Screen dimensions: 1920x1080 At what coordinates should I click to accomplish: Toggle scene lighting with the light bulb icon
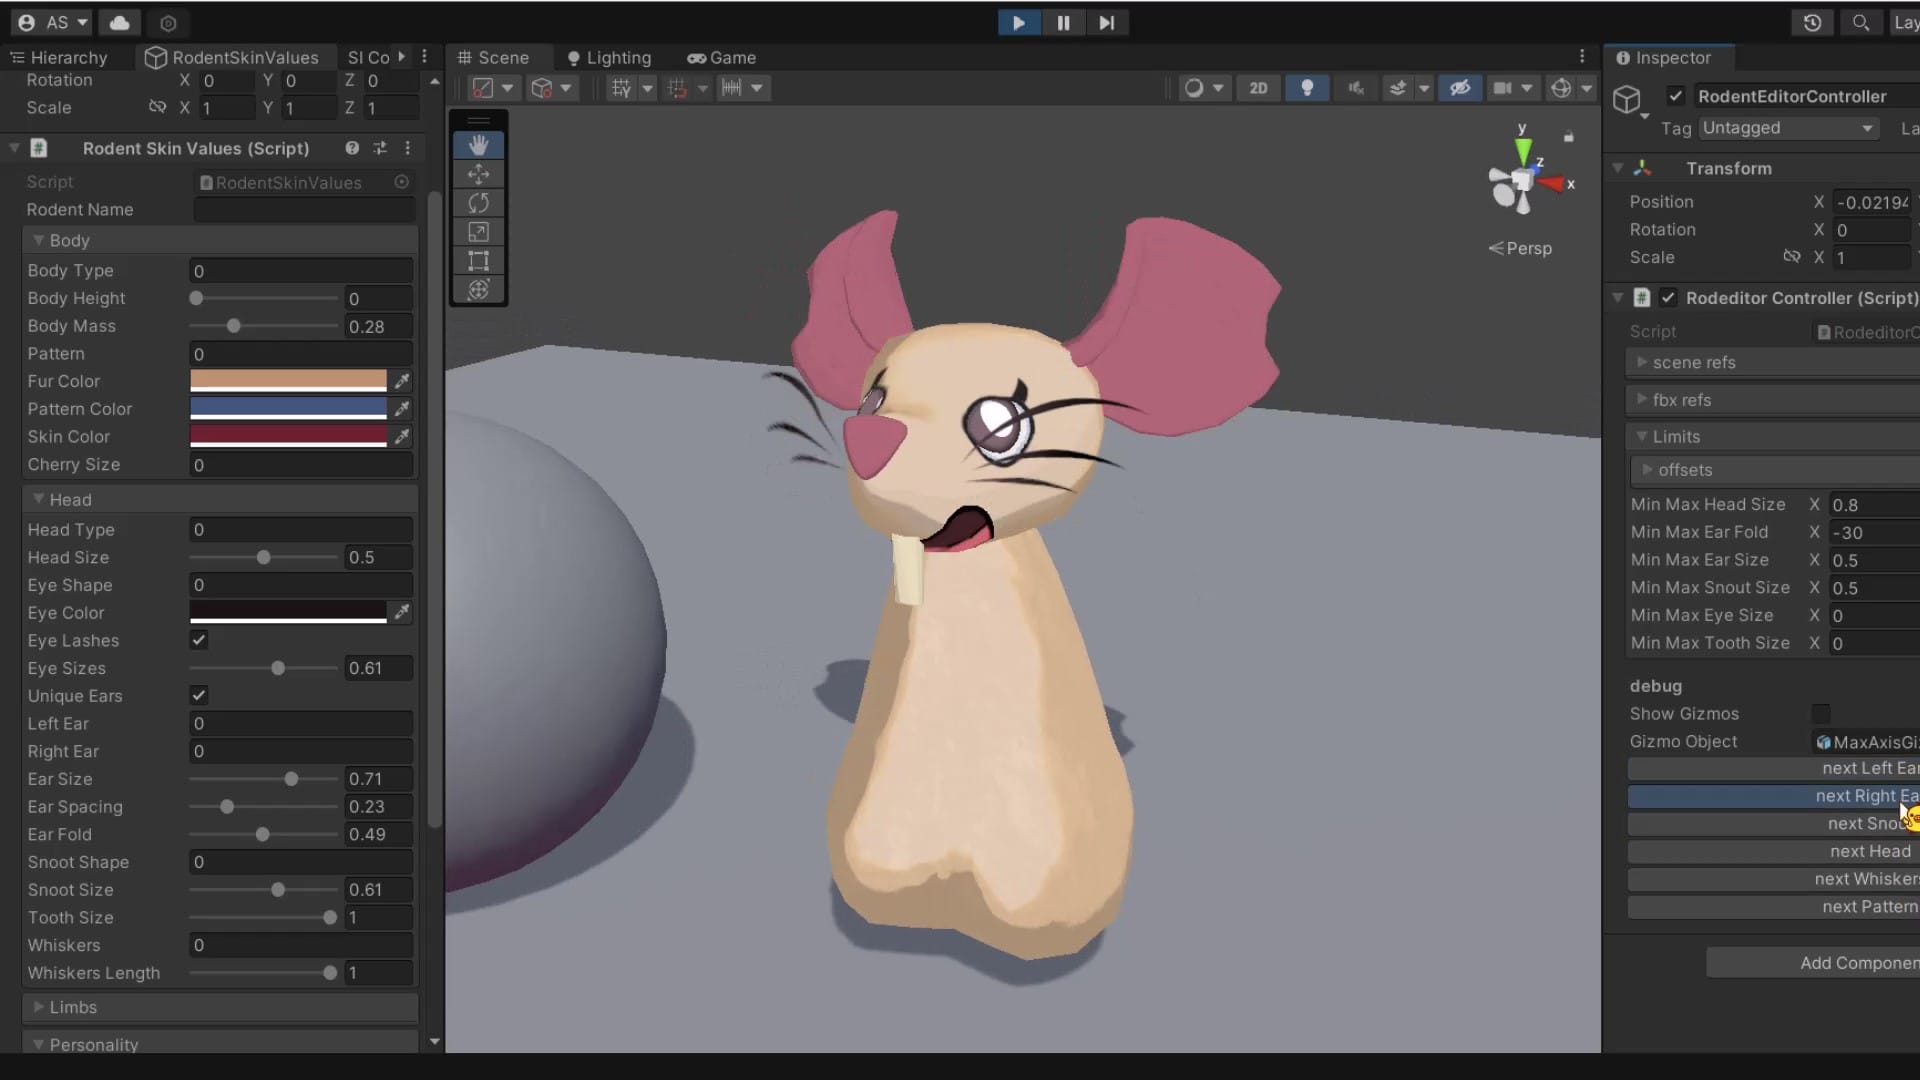[x=1308, y=88]
